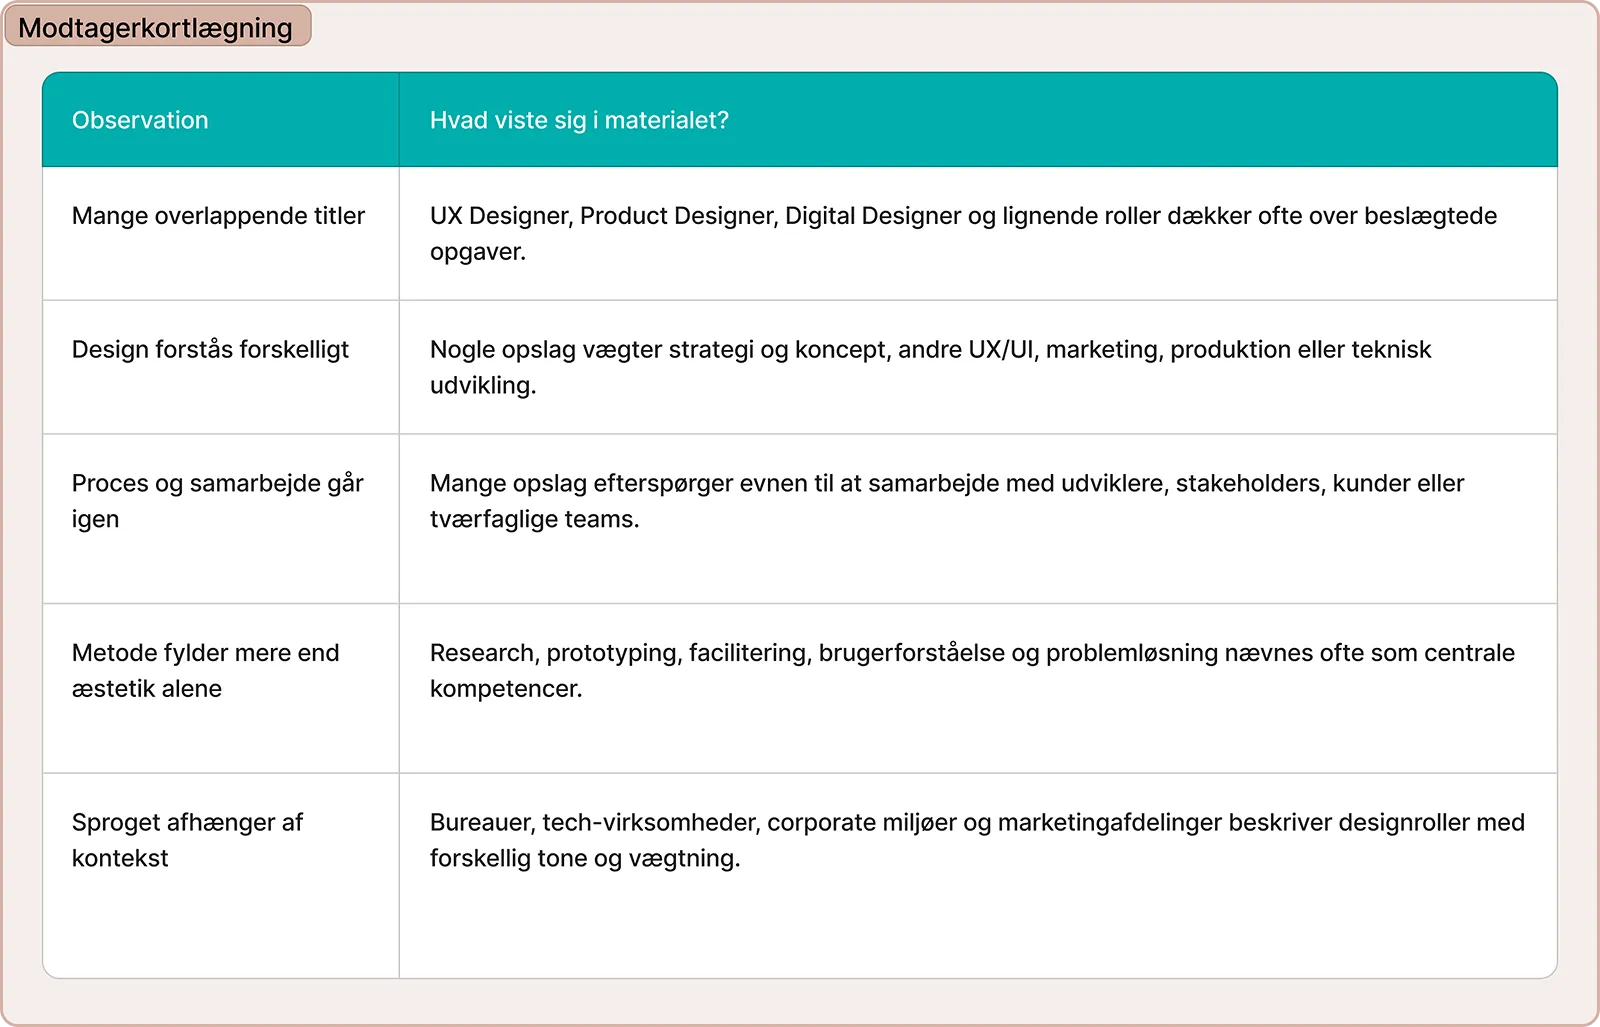Click the word 'kontekst' in last row
This screenshot has height=1027, width=1600.
click(x=120, y=858)
